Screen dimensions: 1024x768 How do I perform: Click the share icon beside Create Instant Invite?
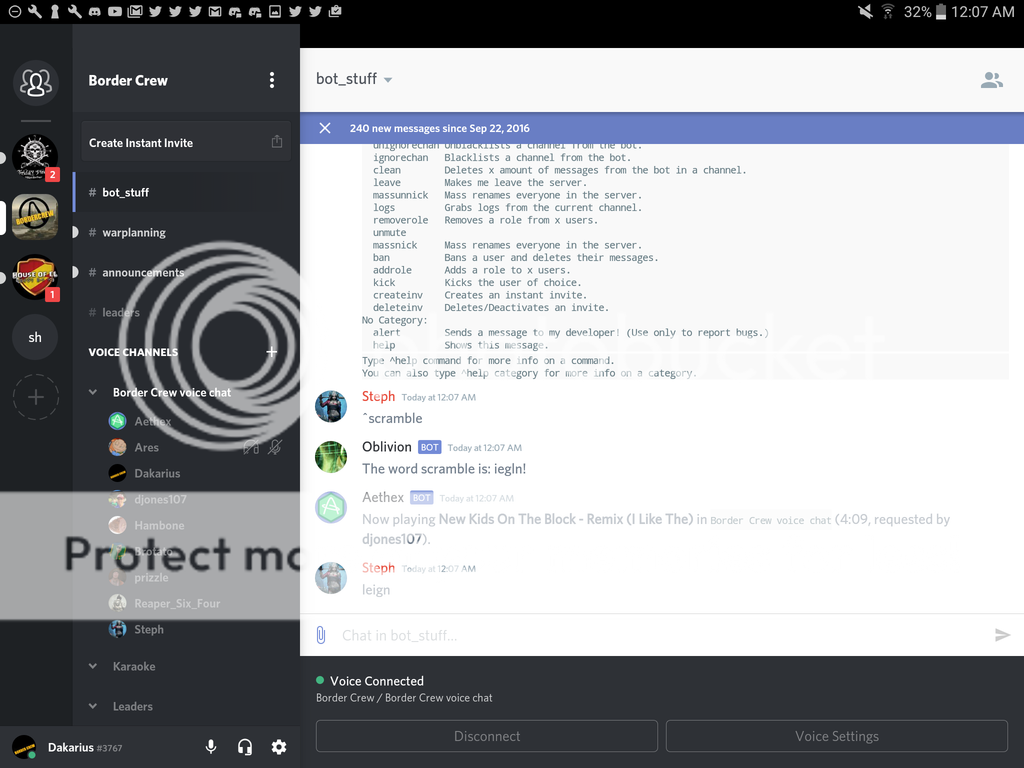point(277,142)
